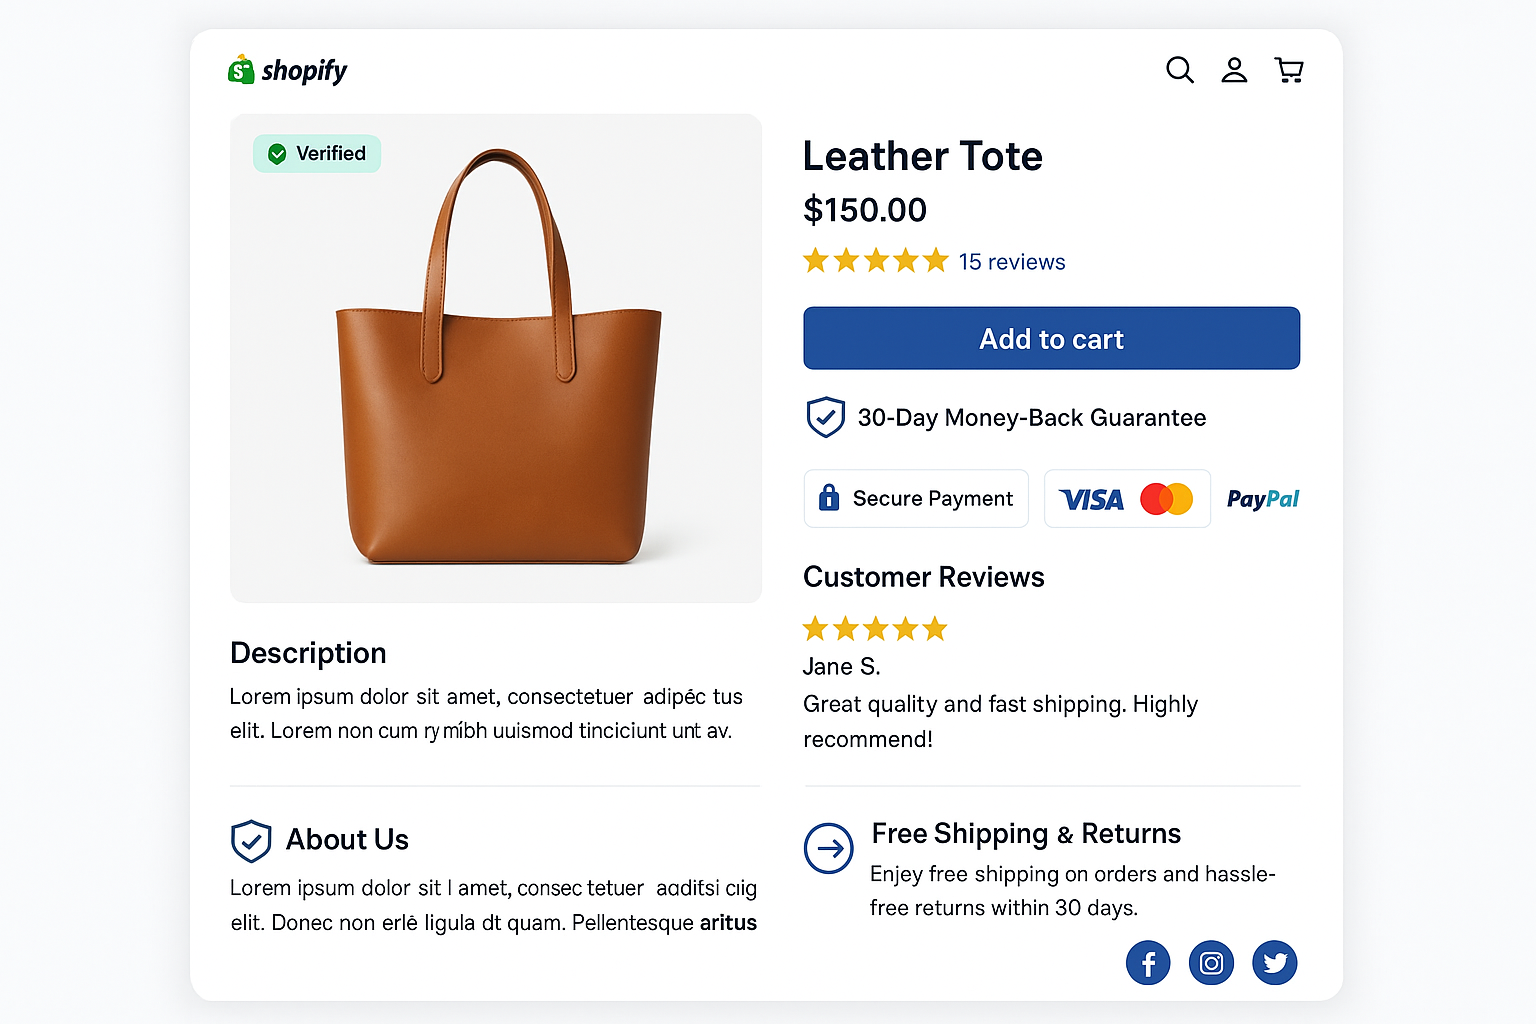Click the Free Shipping arrow icon
The width and height of the screenshot is (1536, 1024).
828,848
